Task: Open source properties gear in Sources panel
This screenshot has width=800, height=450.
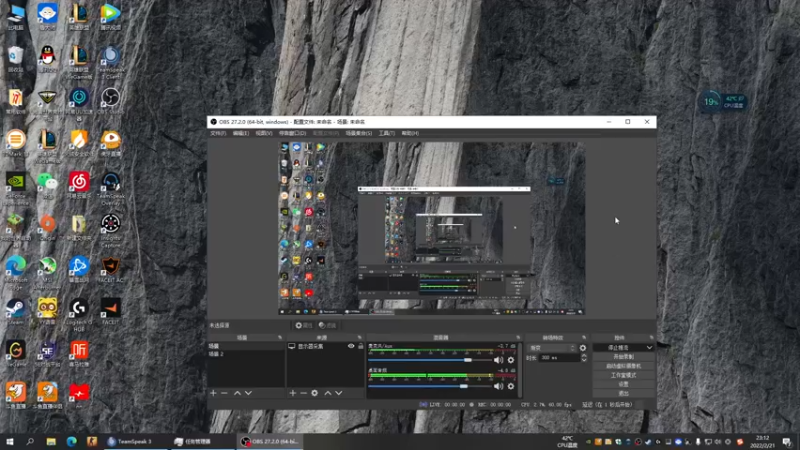Action: coord(315,393)
